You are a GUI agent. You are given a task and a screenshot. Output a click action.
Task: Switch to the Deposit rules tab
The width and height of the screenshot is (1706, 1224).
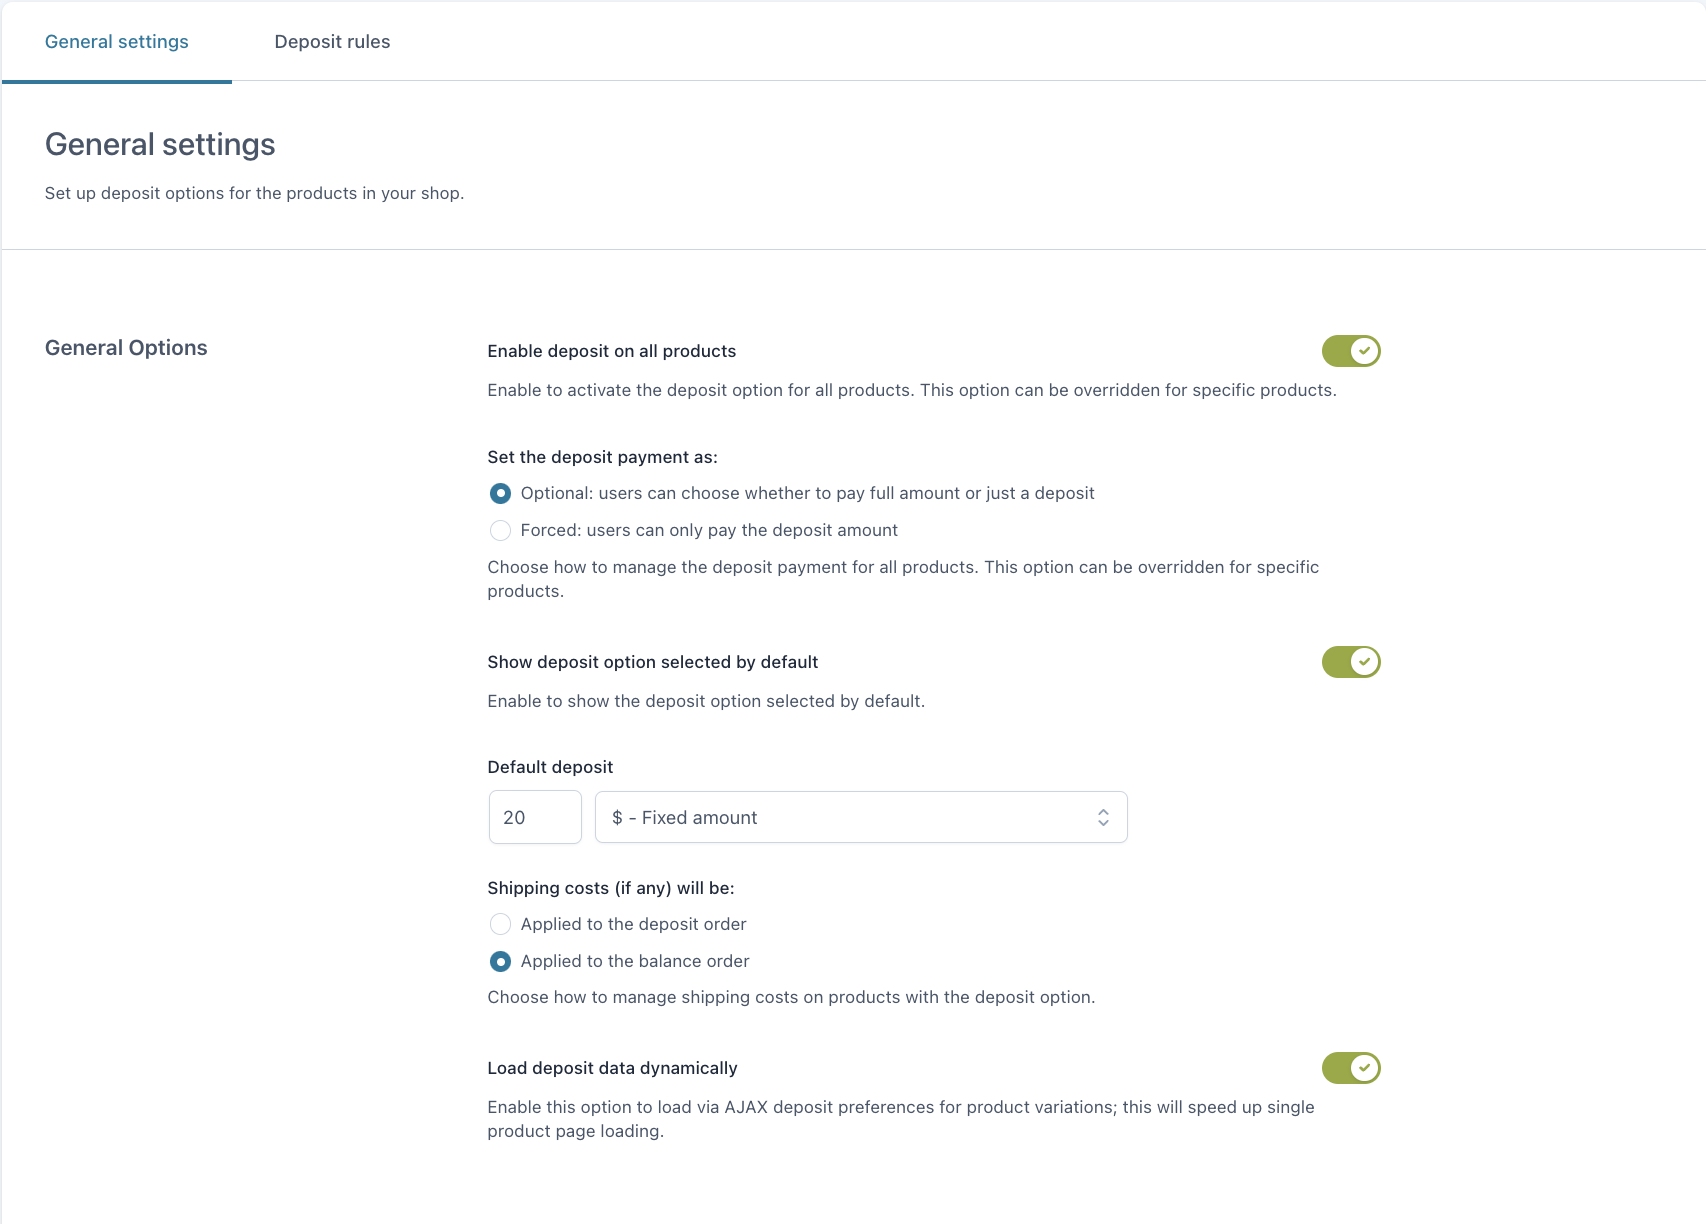(332, 42)
